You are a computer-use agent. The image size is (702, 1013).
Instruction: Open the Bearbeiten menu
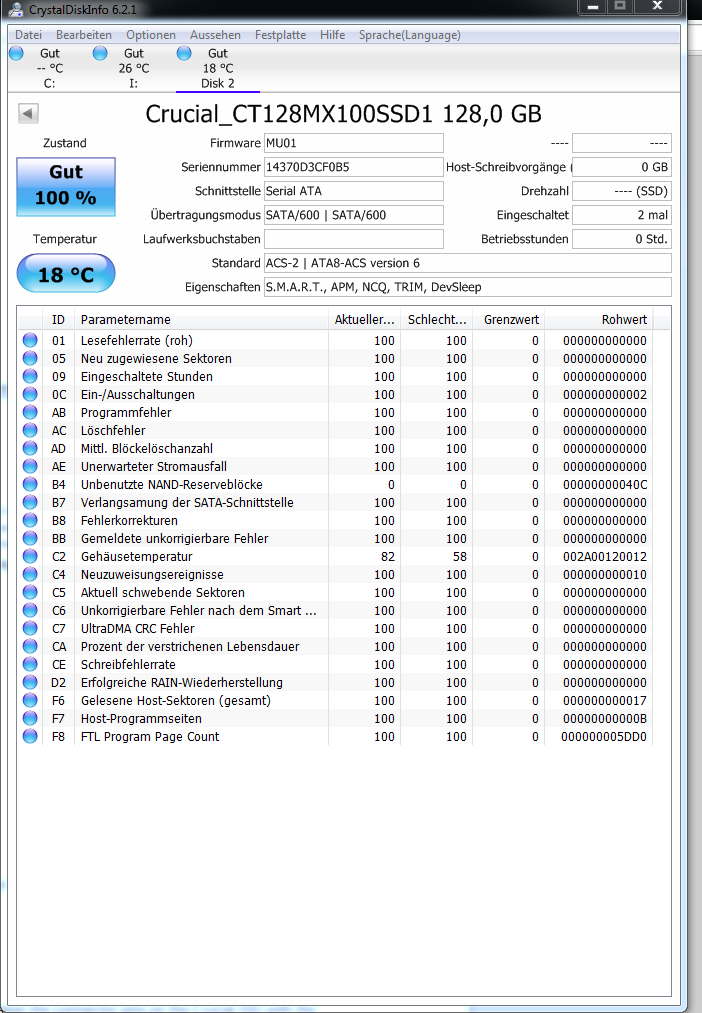pyautogui.click(x=84, y=35)
